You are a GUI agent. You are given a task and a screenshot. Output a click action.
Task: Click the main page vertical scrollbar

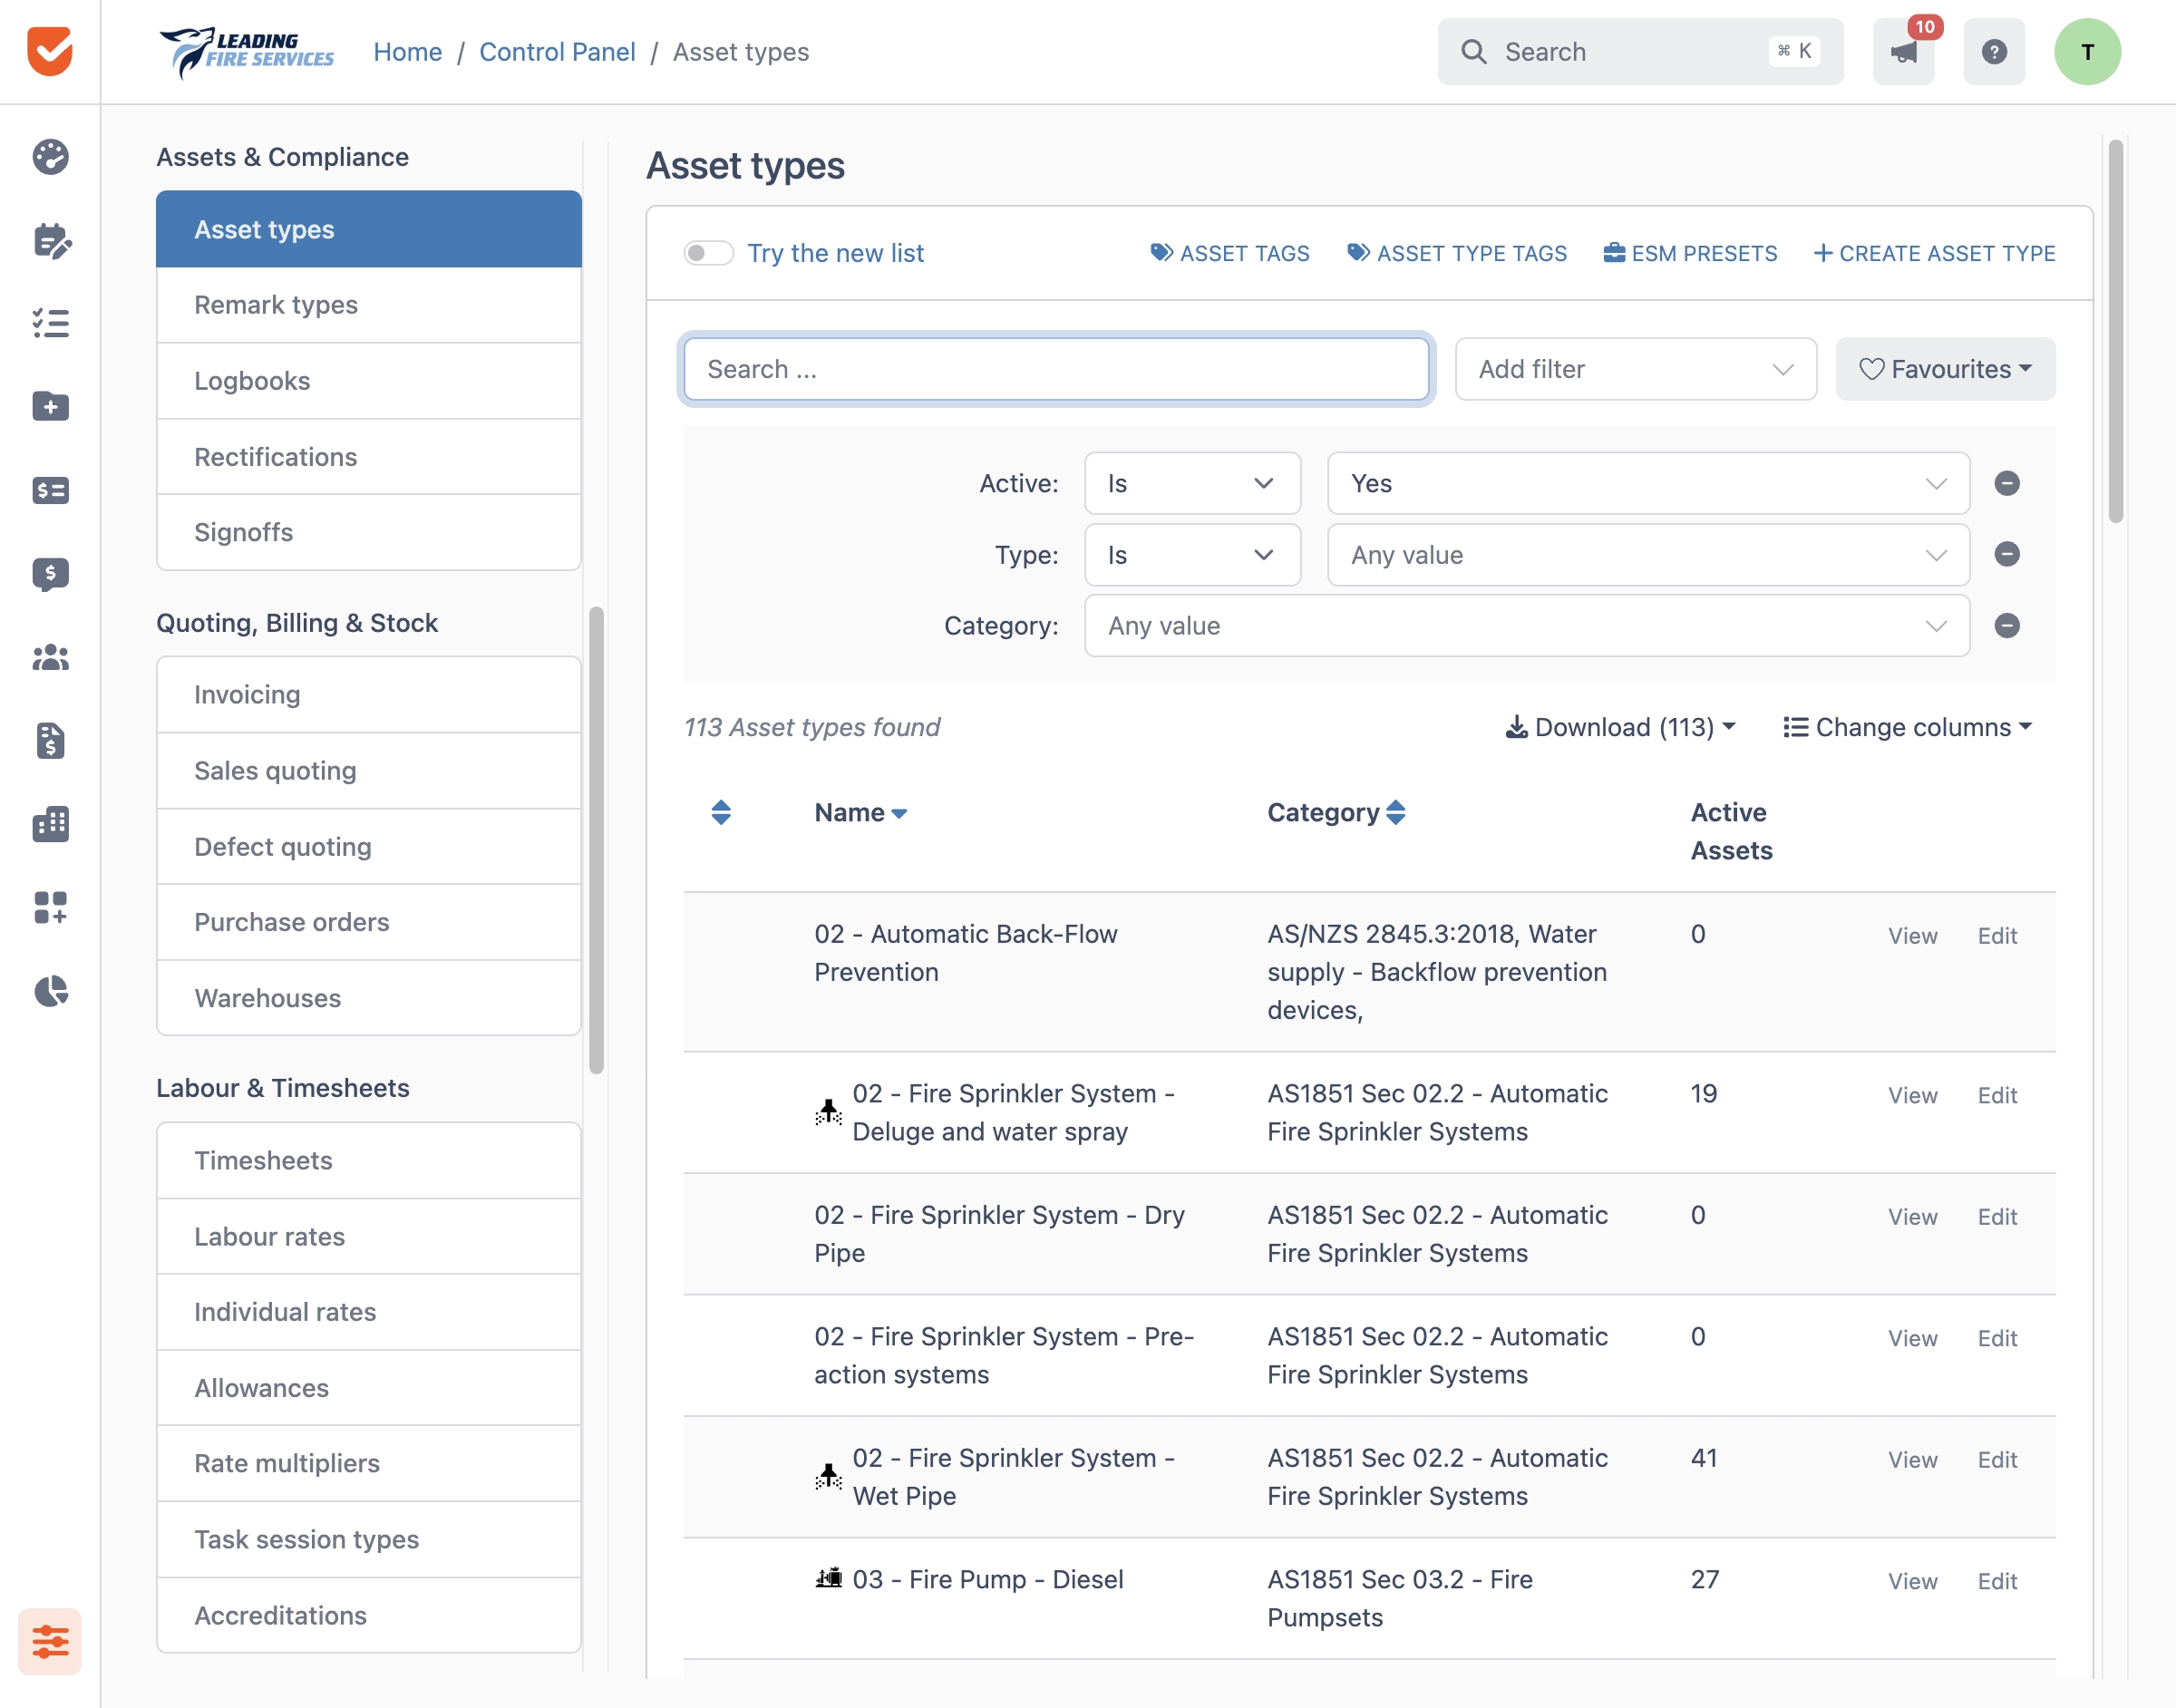coord(2115,330)
